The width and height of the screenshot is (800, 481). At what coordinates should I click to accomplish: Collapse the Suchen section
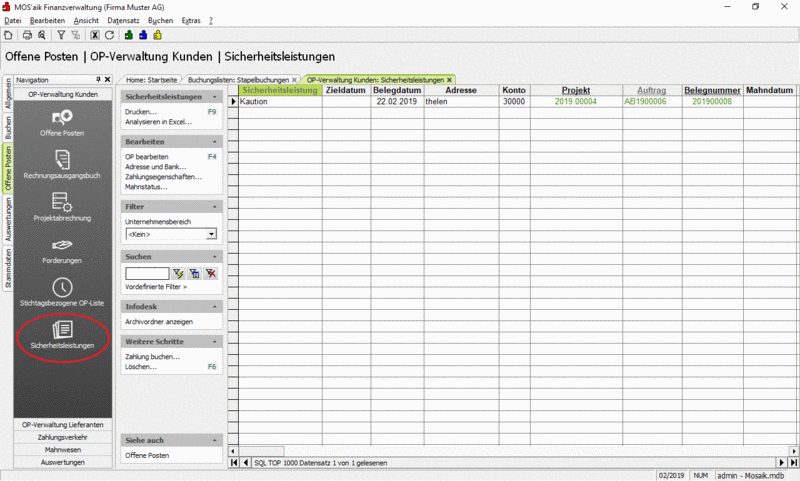(214, 257)
